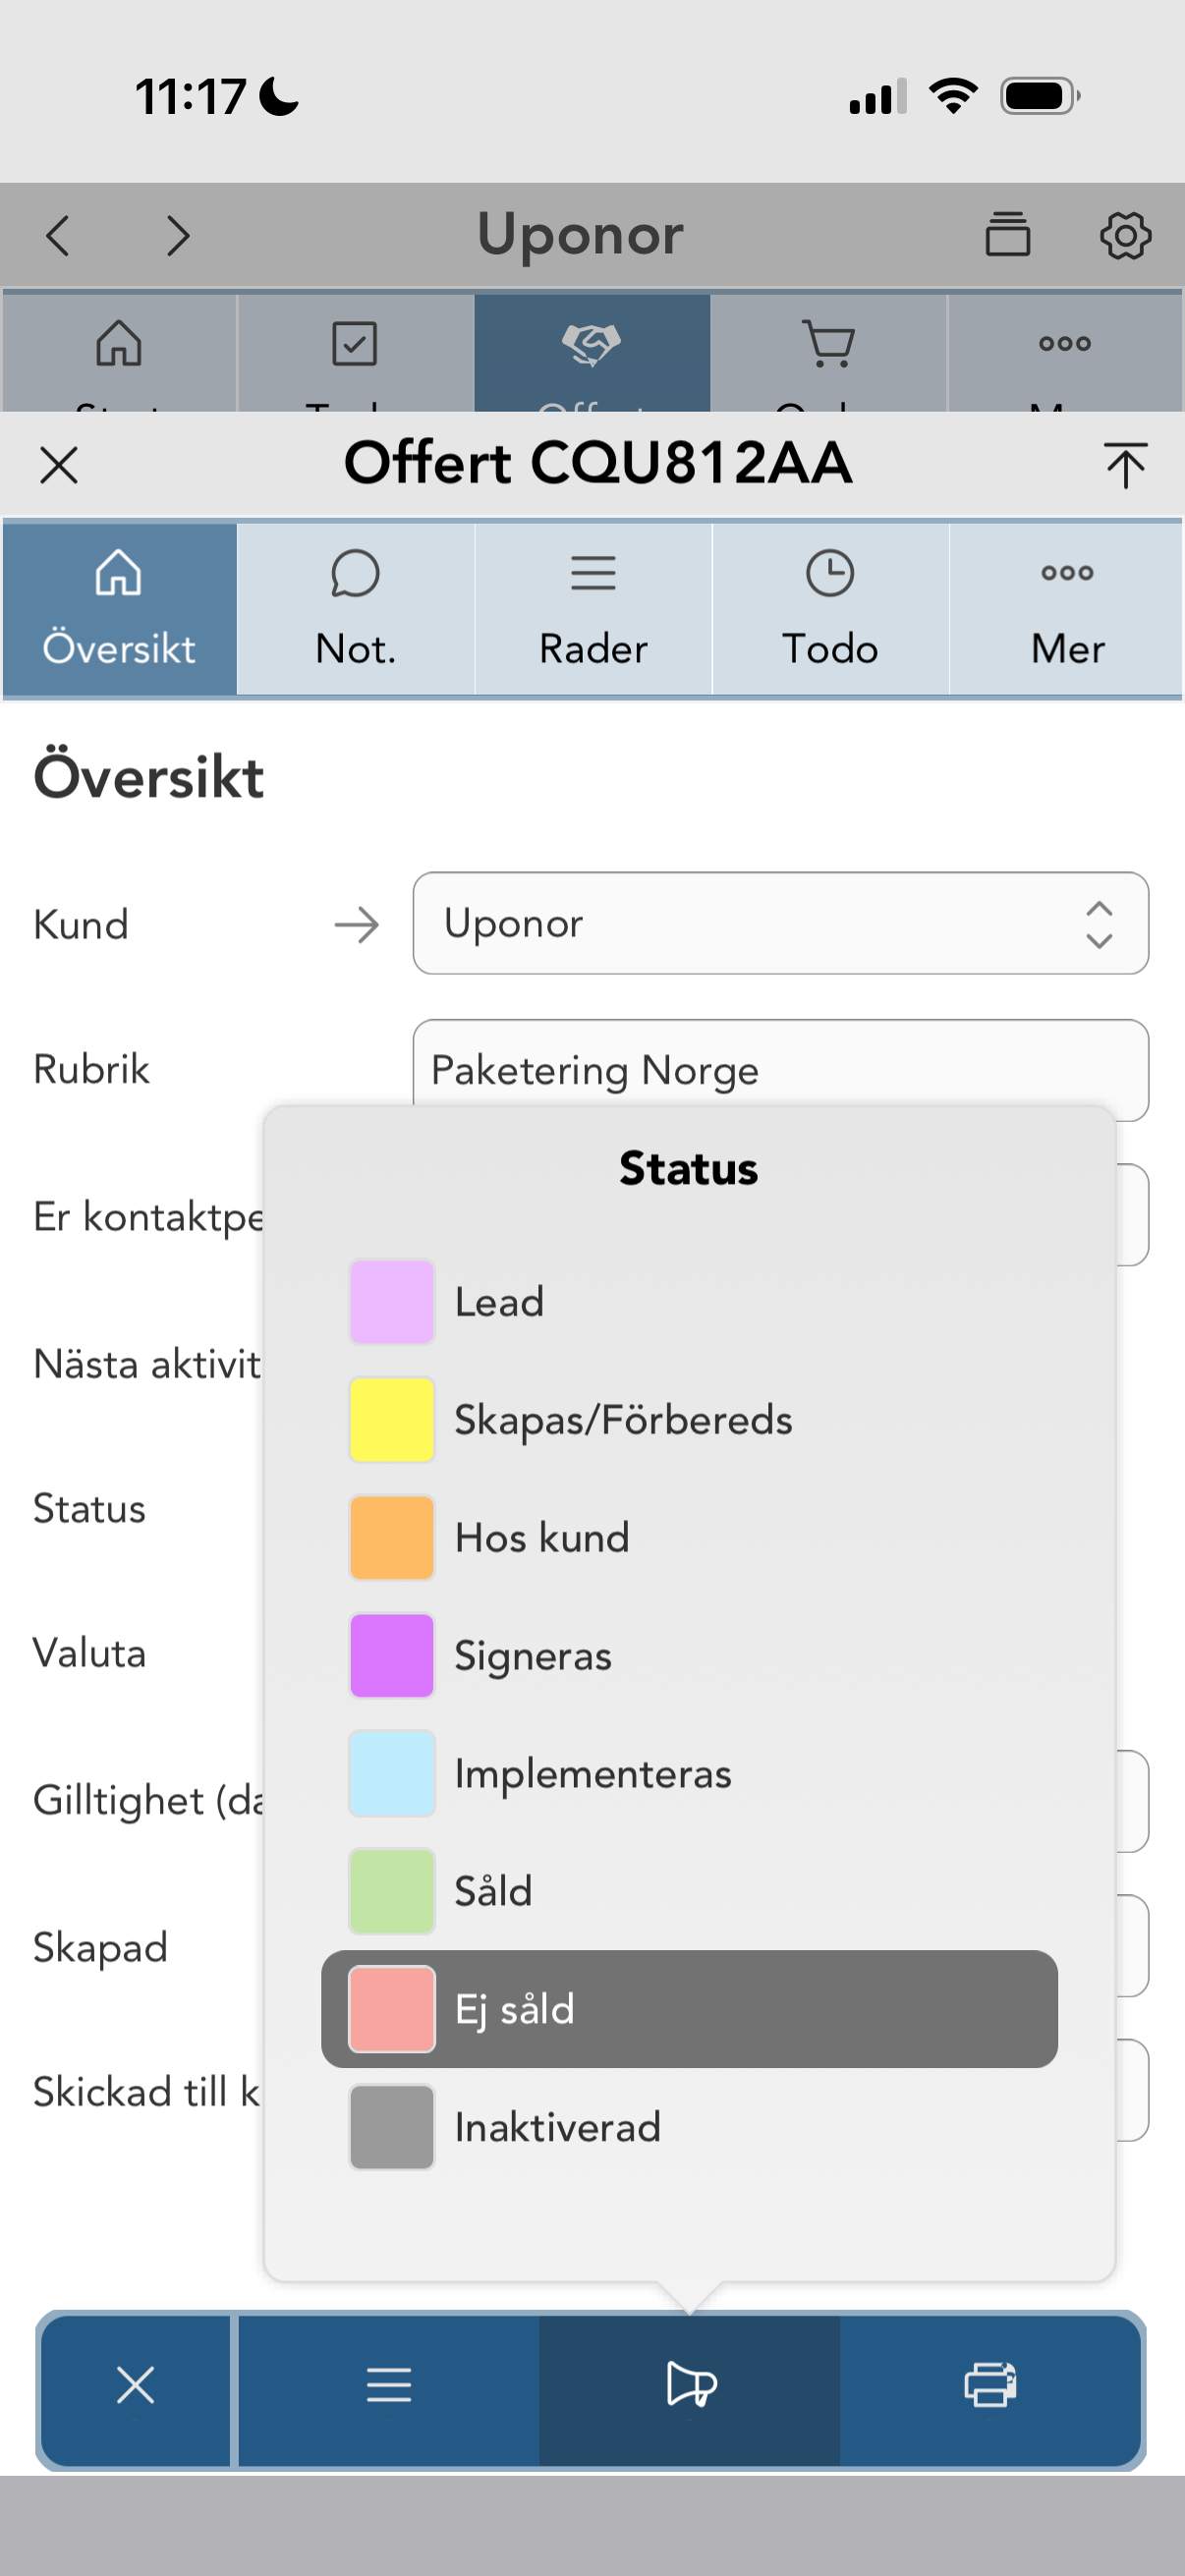Close the Offert CQU812AA panel

click(59, 465)
